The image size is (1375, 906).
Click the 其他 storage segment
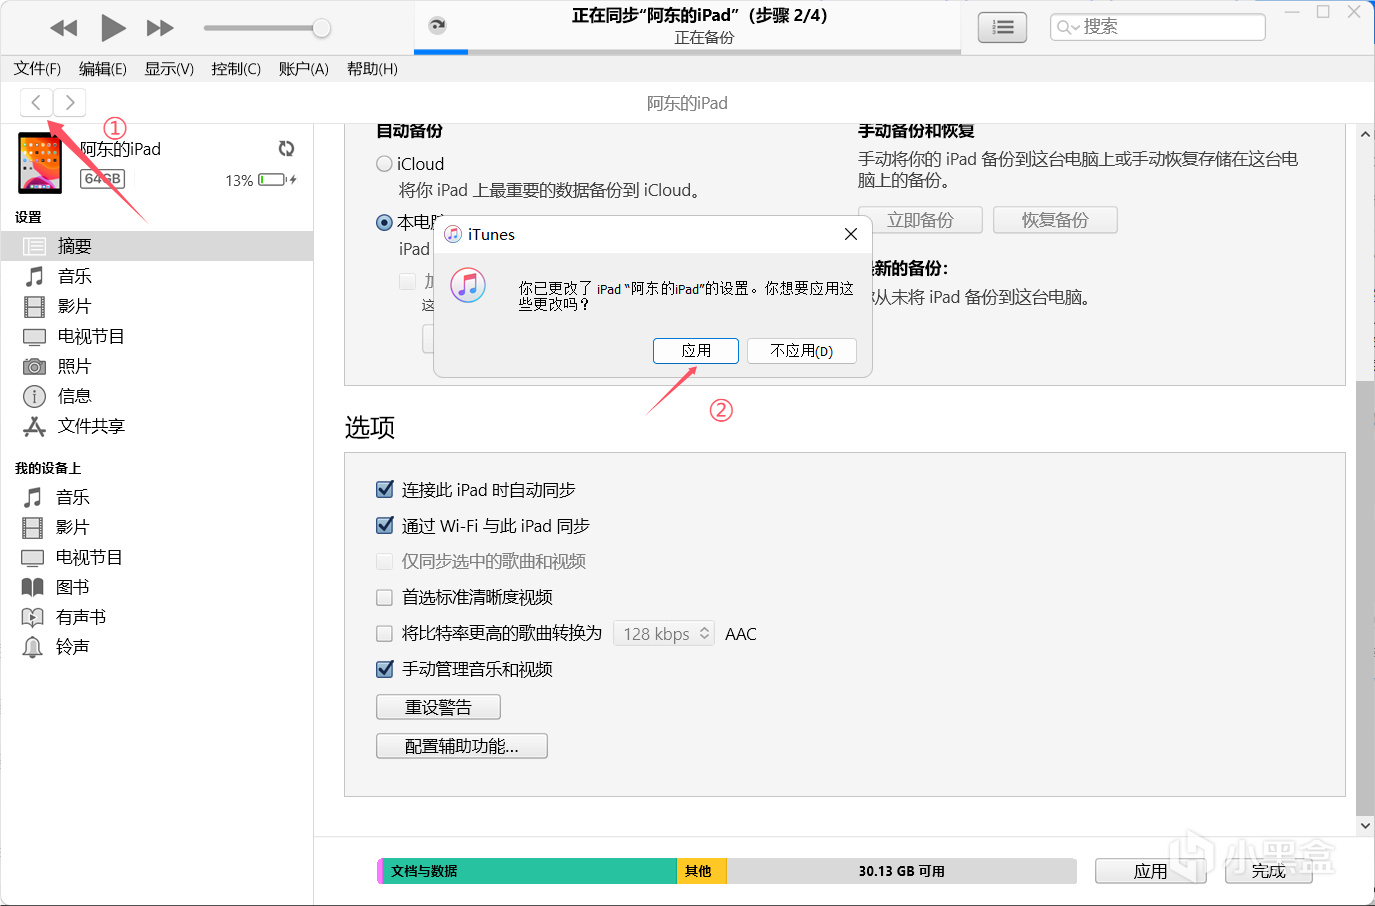pos(702,871)
